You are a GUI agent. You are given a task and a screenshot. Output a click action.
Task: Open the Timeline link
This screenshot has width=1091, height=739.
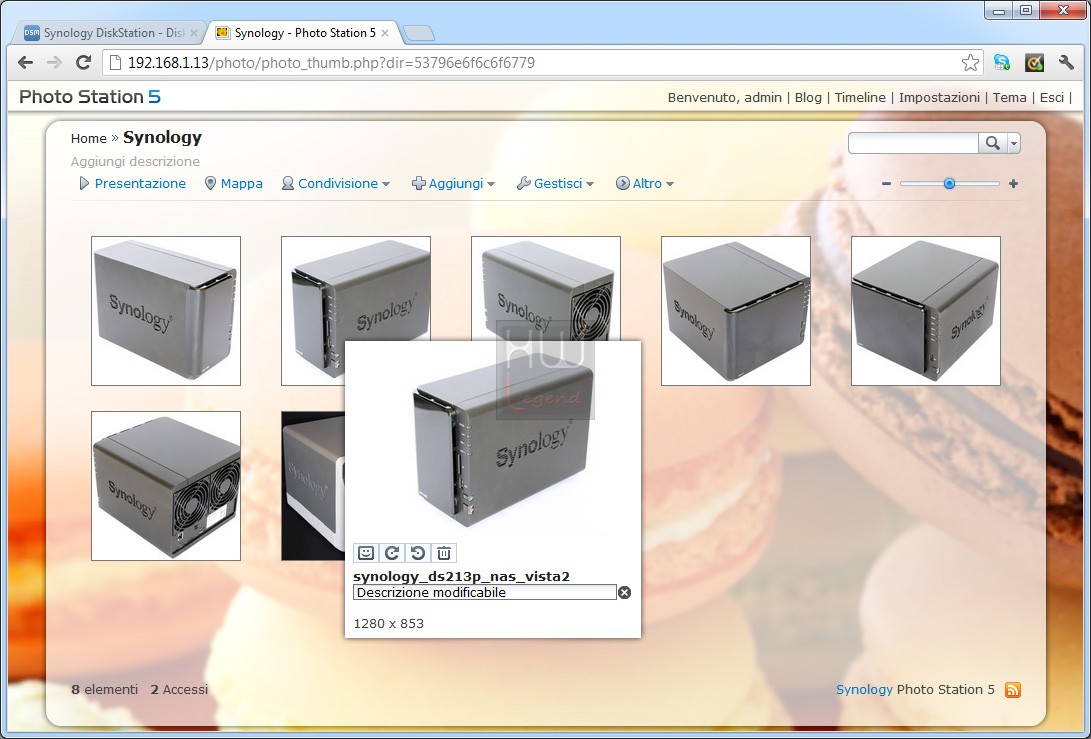pyautogui.click(x=860, y=97)
